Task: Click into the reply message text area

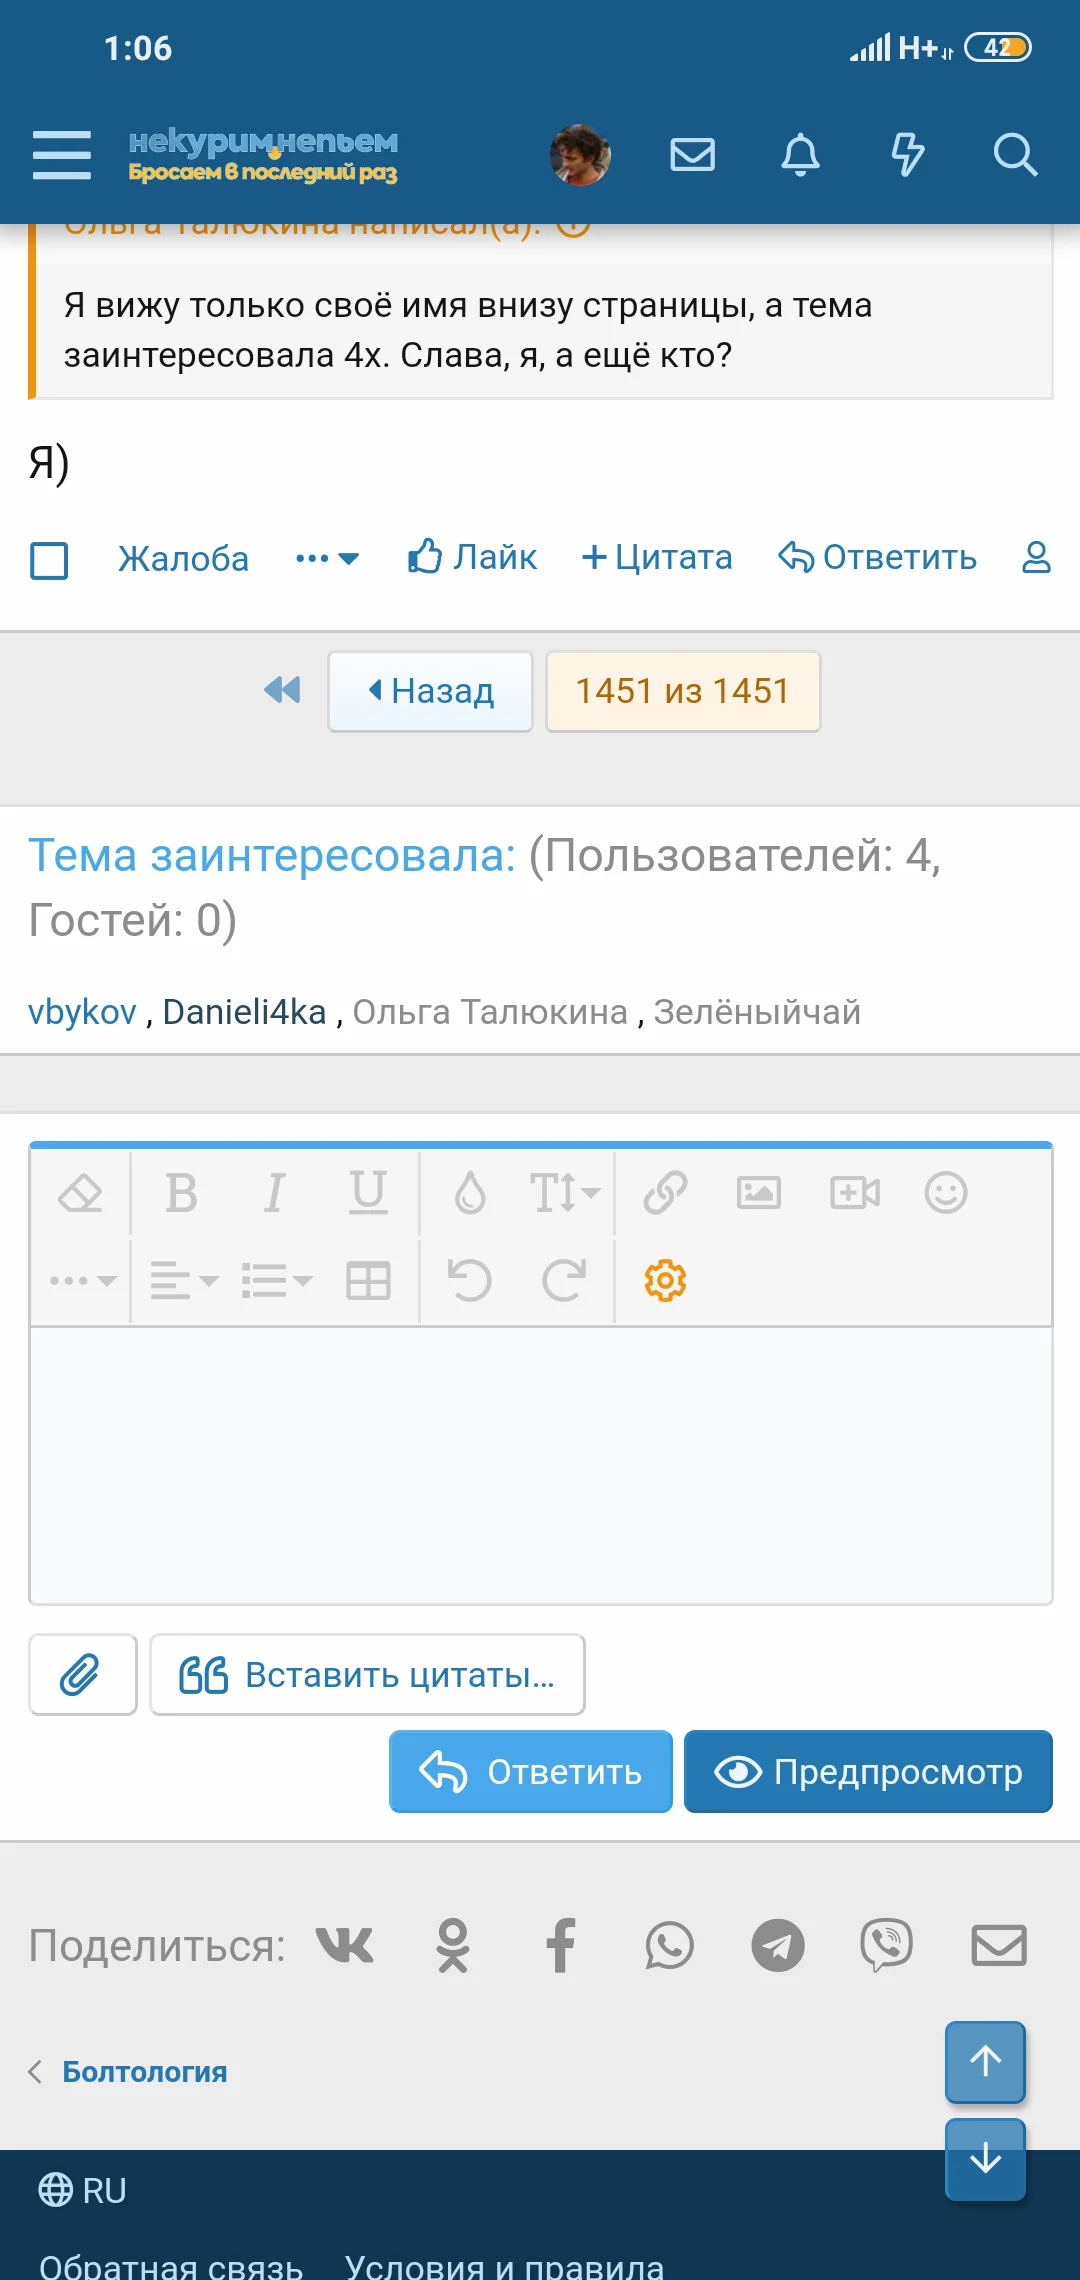Action: 541,1466
